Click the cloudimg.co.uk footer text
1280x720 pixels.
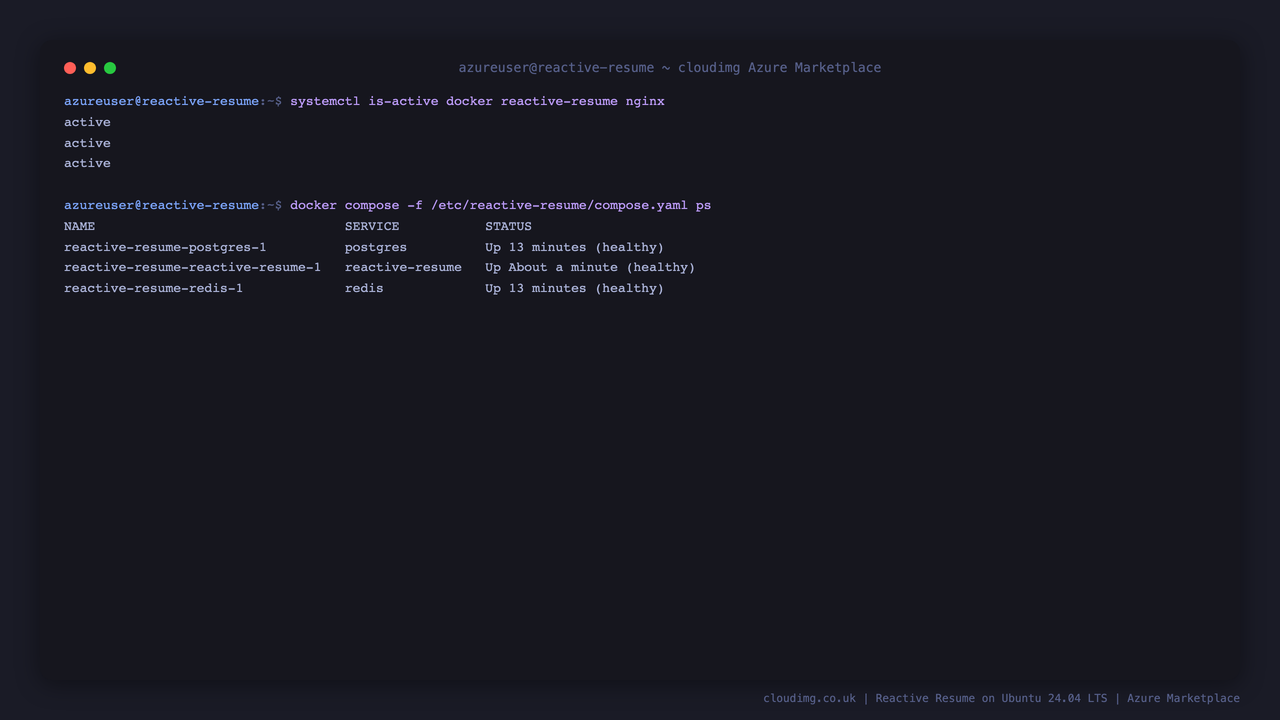point(1001,698)
